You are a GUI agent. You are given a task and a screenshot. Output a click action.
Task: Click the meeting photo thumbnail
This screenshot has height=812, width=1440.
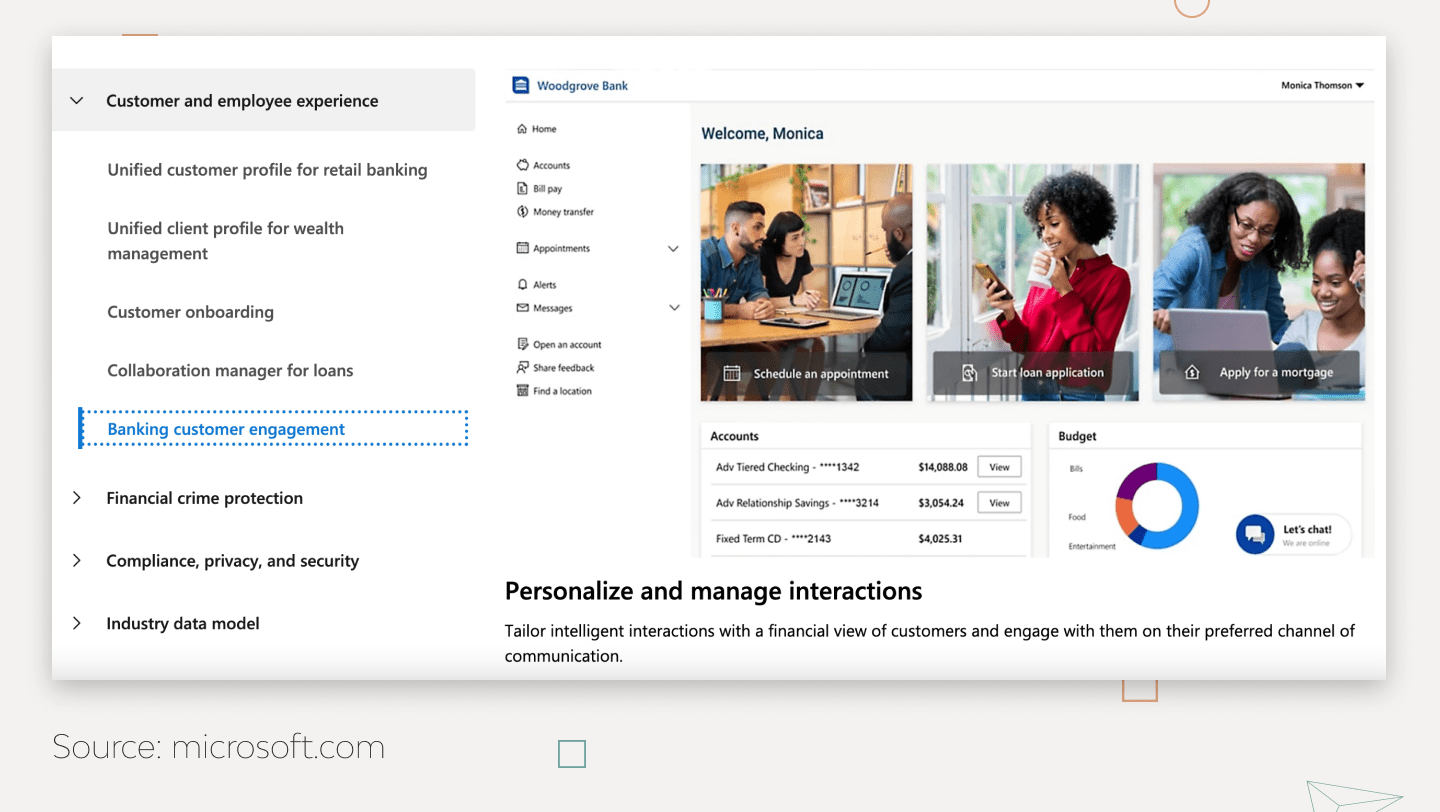coord(806,282)
